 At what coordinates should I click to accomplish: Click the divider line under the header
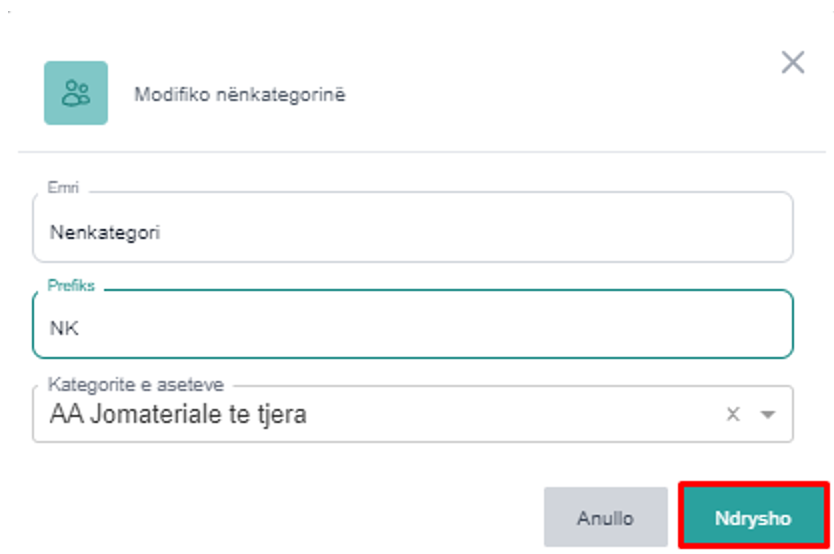420,152
